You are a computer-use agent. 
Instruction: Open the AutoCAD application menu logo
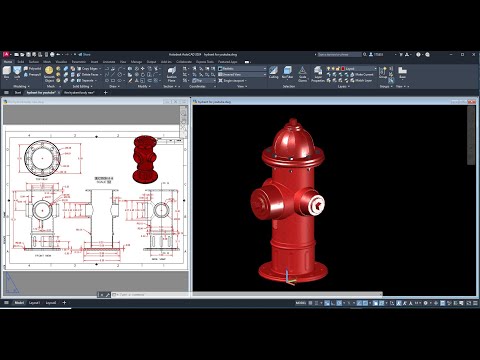tap(6, 54)
